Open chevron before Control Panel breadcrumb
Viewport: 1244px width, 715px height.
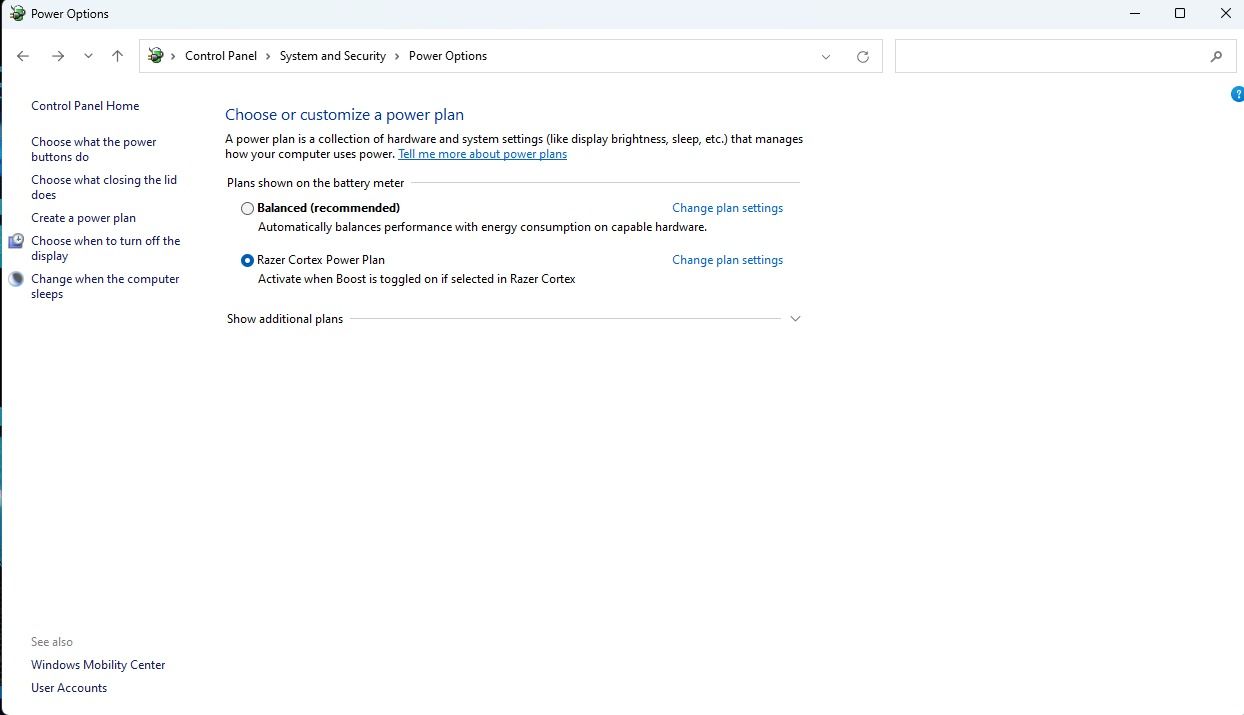[174, 57]
